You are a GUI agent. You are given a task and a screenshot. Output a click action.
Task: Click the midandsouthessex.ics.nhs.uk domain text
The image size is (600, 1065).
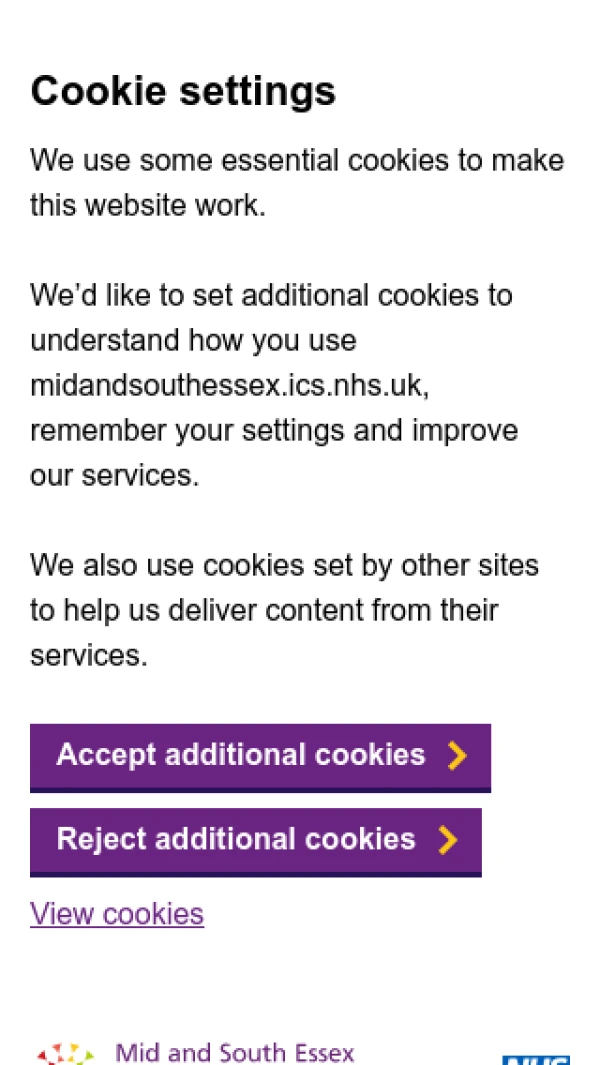pos(230,386)
